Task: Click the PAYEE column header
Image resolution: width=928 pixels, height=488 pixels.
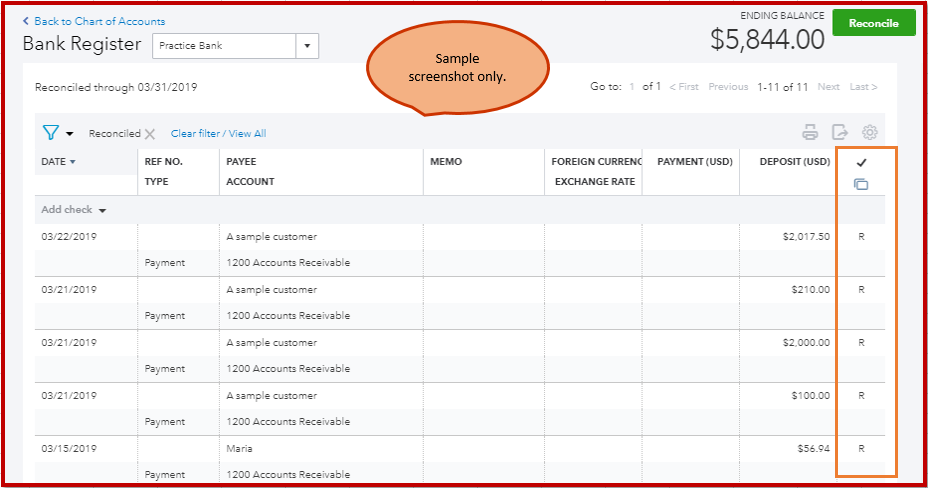Action: [x=241, y=161]
